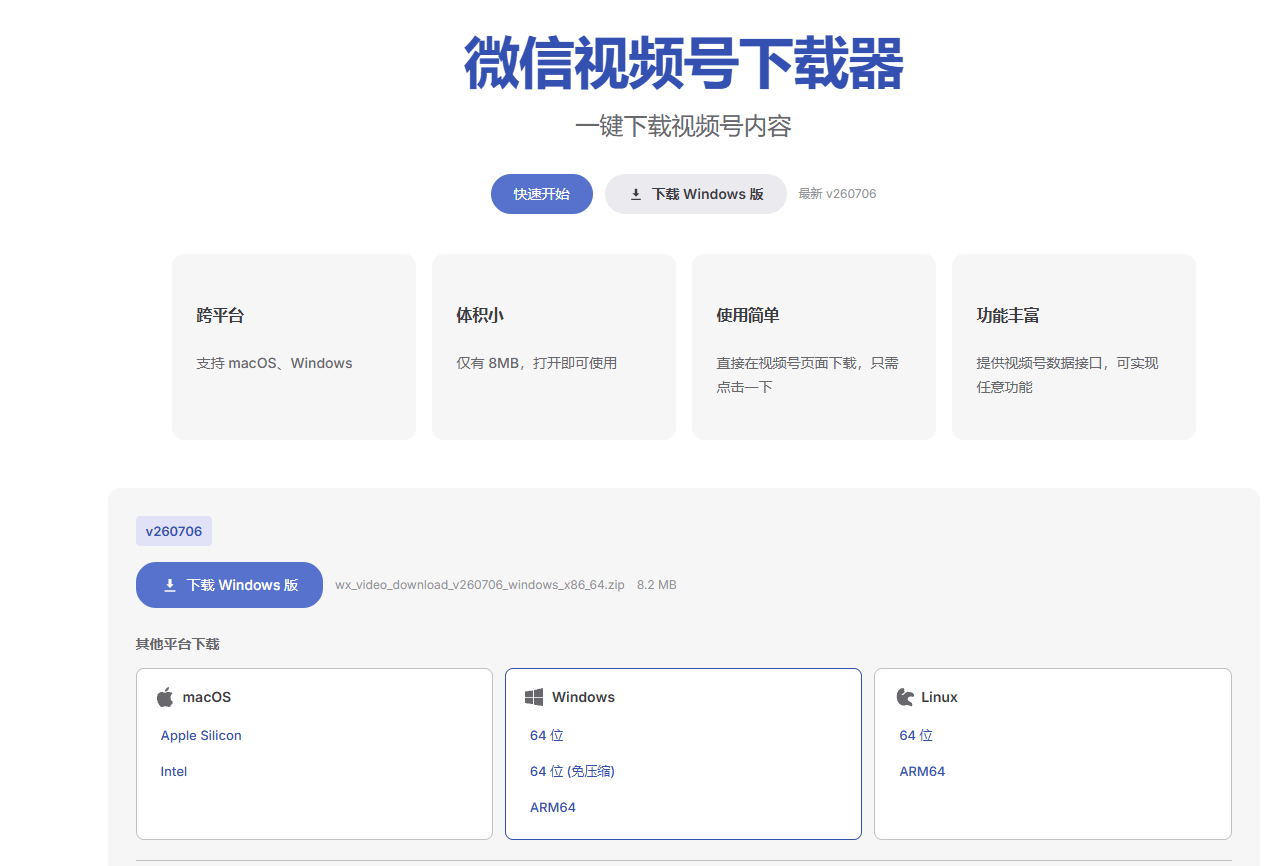1282x866 pixels.
Task: Open the Windows 64 位 download link
Action: [x=547, y=735]
